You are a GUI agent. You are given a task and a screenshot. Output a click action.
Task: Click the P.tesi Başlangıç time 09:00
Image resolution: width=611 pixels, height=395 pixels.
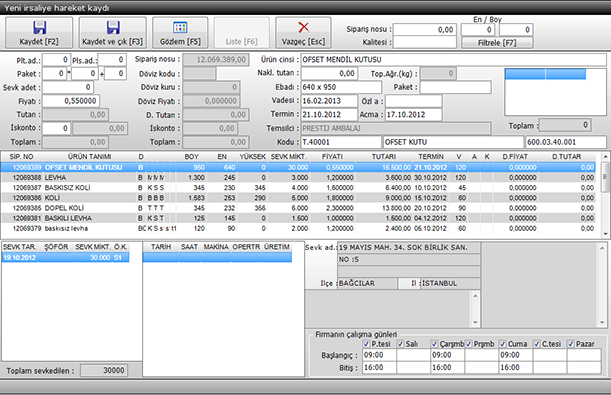[379, 355]
